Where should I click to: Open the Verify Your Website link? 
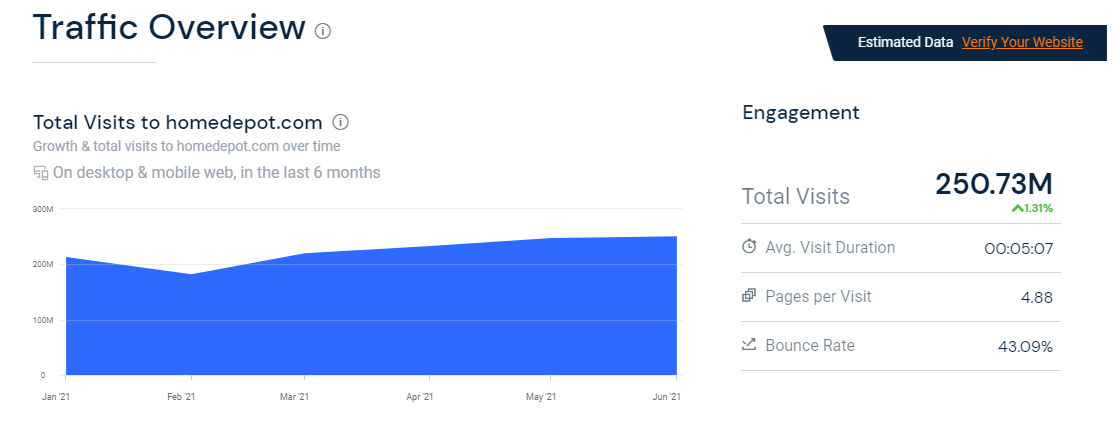click(1022, 42)
